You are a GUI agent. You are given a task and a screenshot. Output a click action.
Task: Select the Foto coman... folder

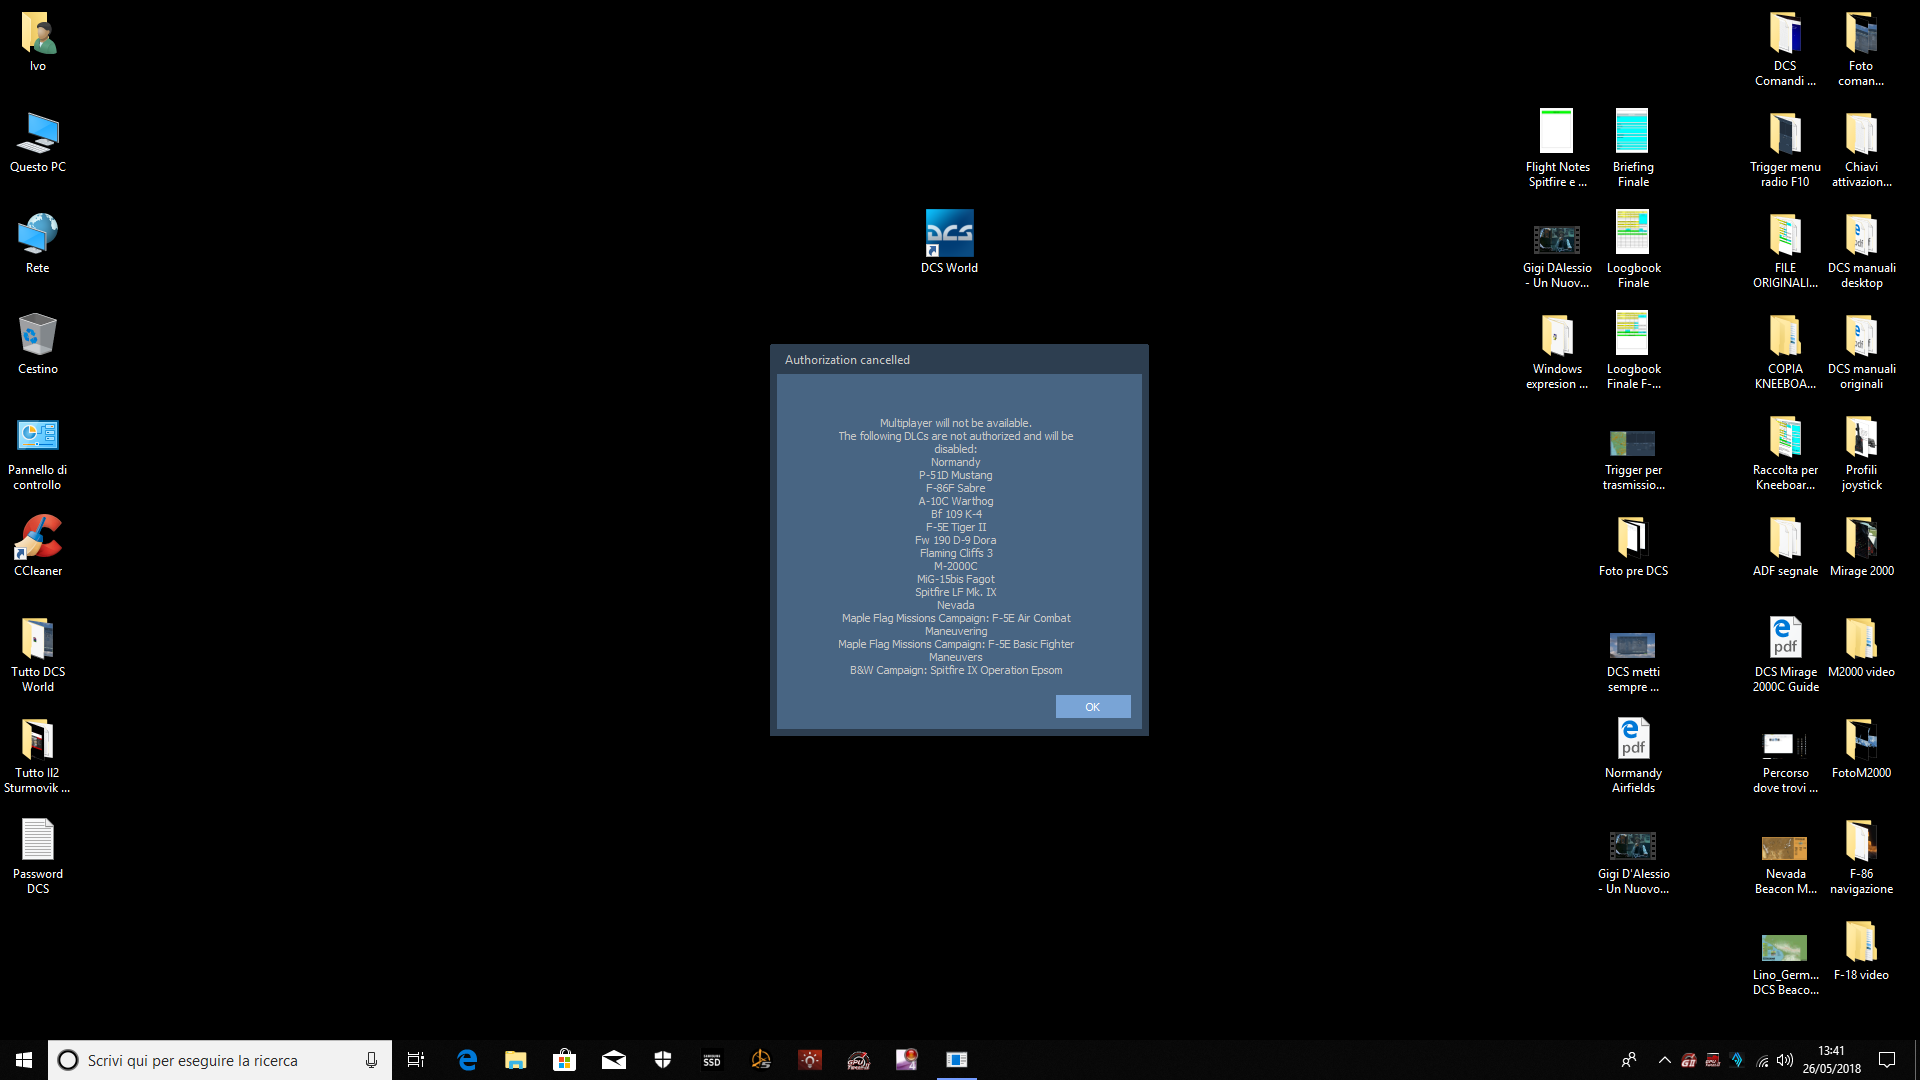coord(1861,49)
